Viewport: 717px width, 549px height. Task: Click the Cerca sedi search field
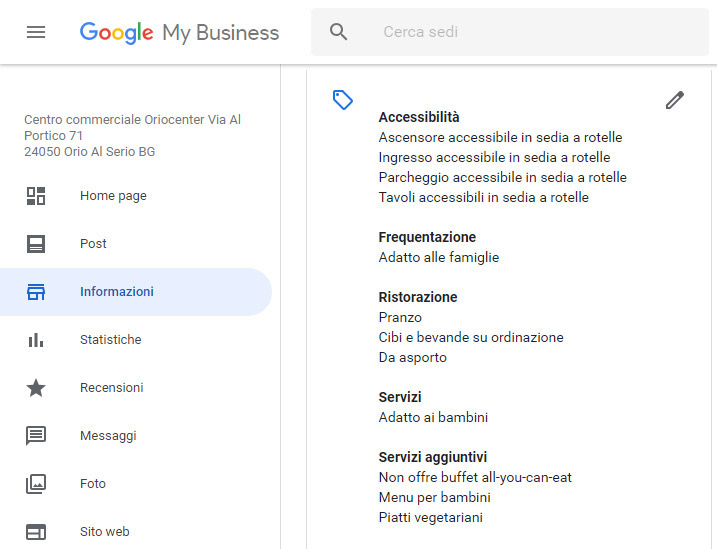[x=510, y=32]
